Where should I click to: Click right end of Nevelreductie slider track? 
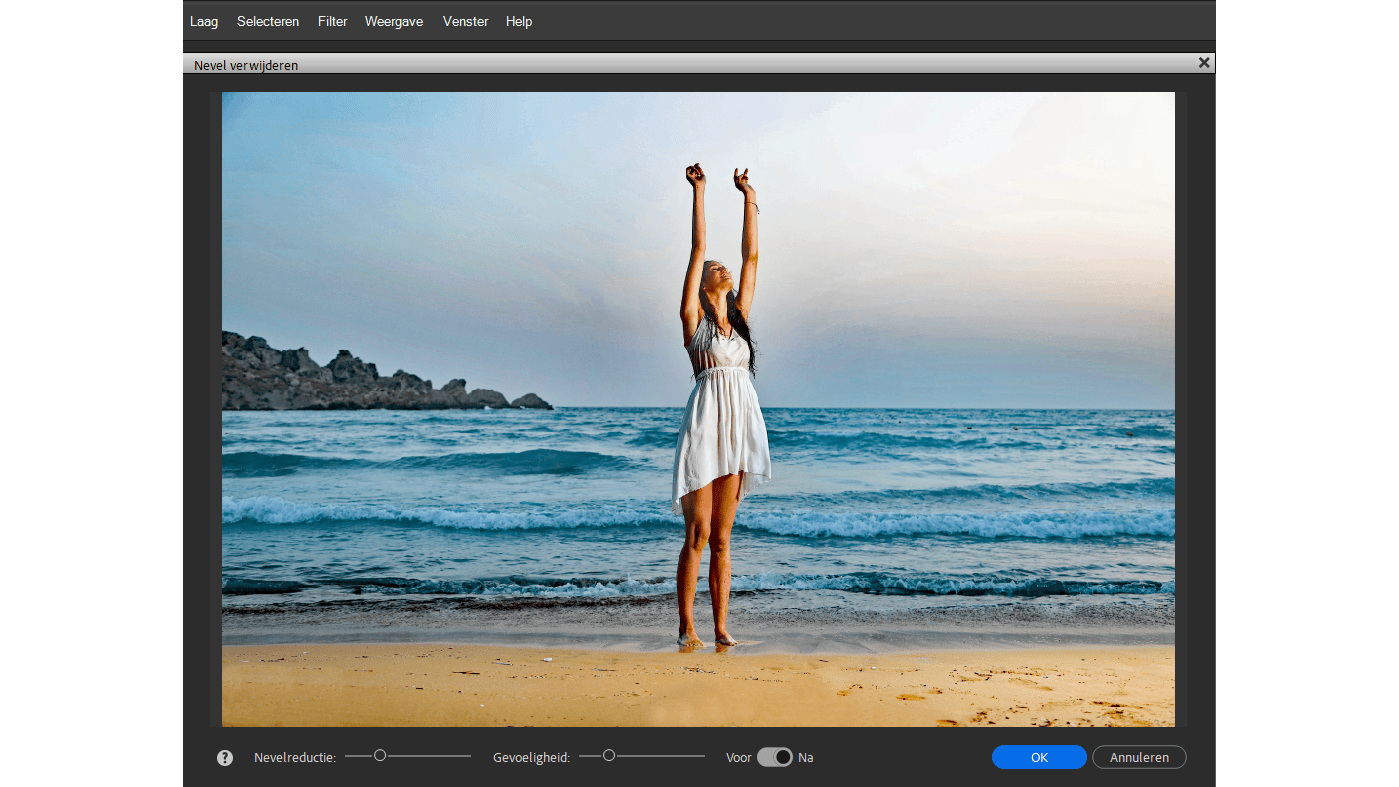click(x=468, y=756)
